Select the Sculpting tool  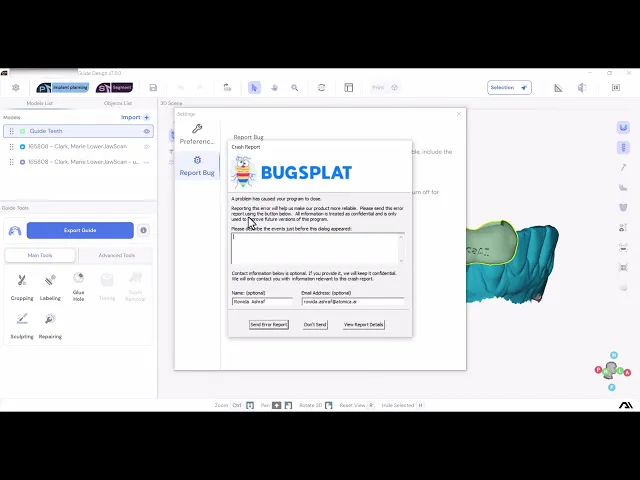(x=22, y=326)
